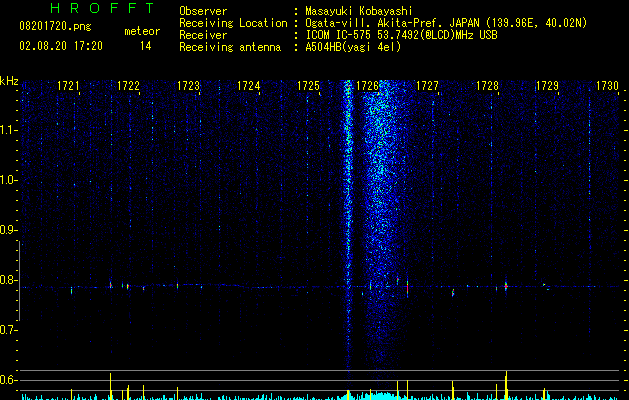Click the 1.1 kHz axis label
Screen dimensions: 629x400
[x=8, y=130]
